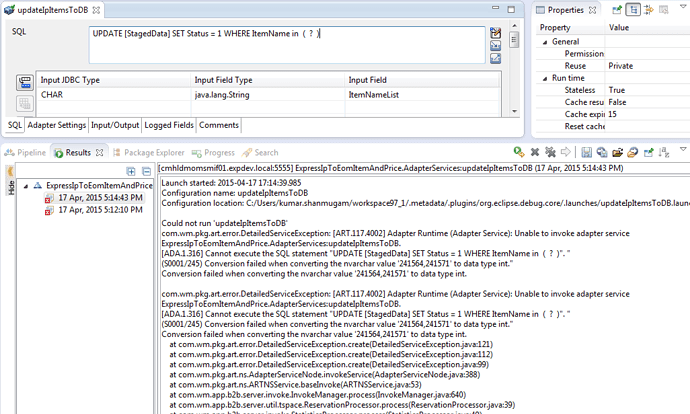The height and width of the screenshot is (414, 690).
Task: Select the 17 Apr, 2015 5:14:43 PM result
Action: click(100, 198)
